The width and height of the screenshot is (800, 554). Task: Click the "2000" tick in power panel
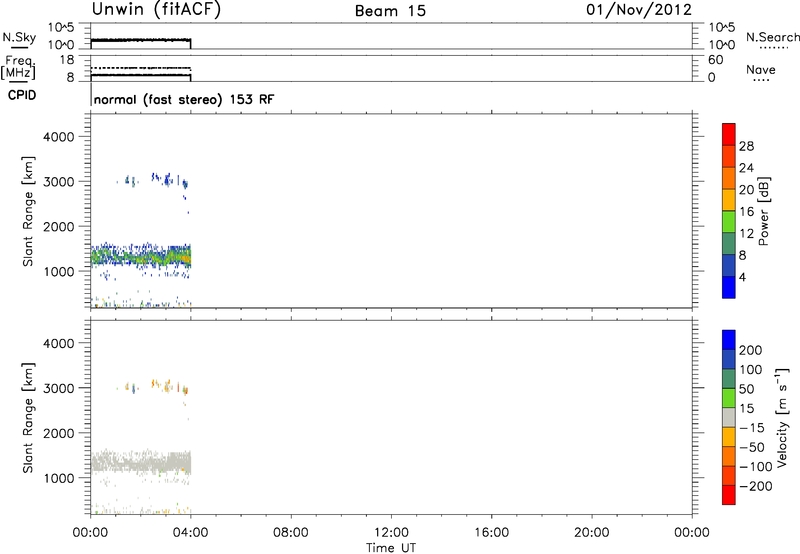[x=59, y=226]
